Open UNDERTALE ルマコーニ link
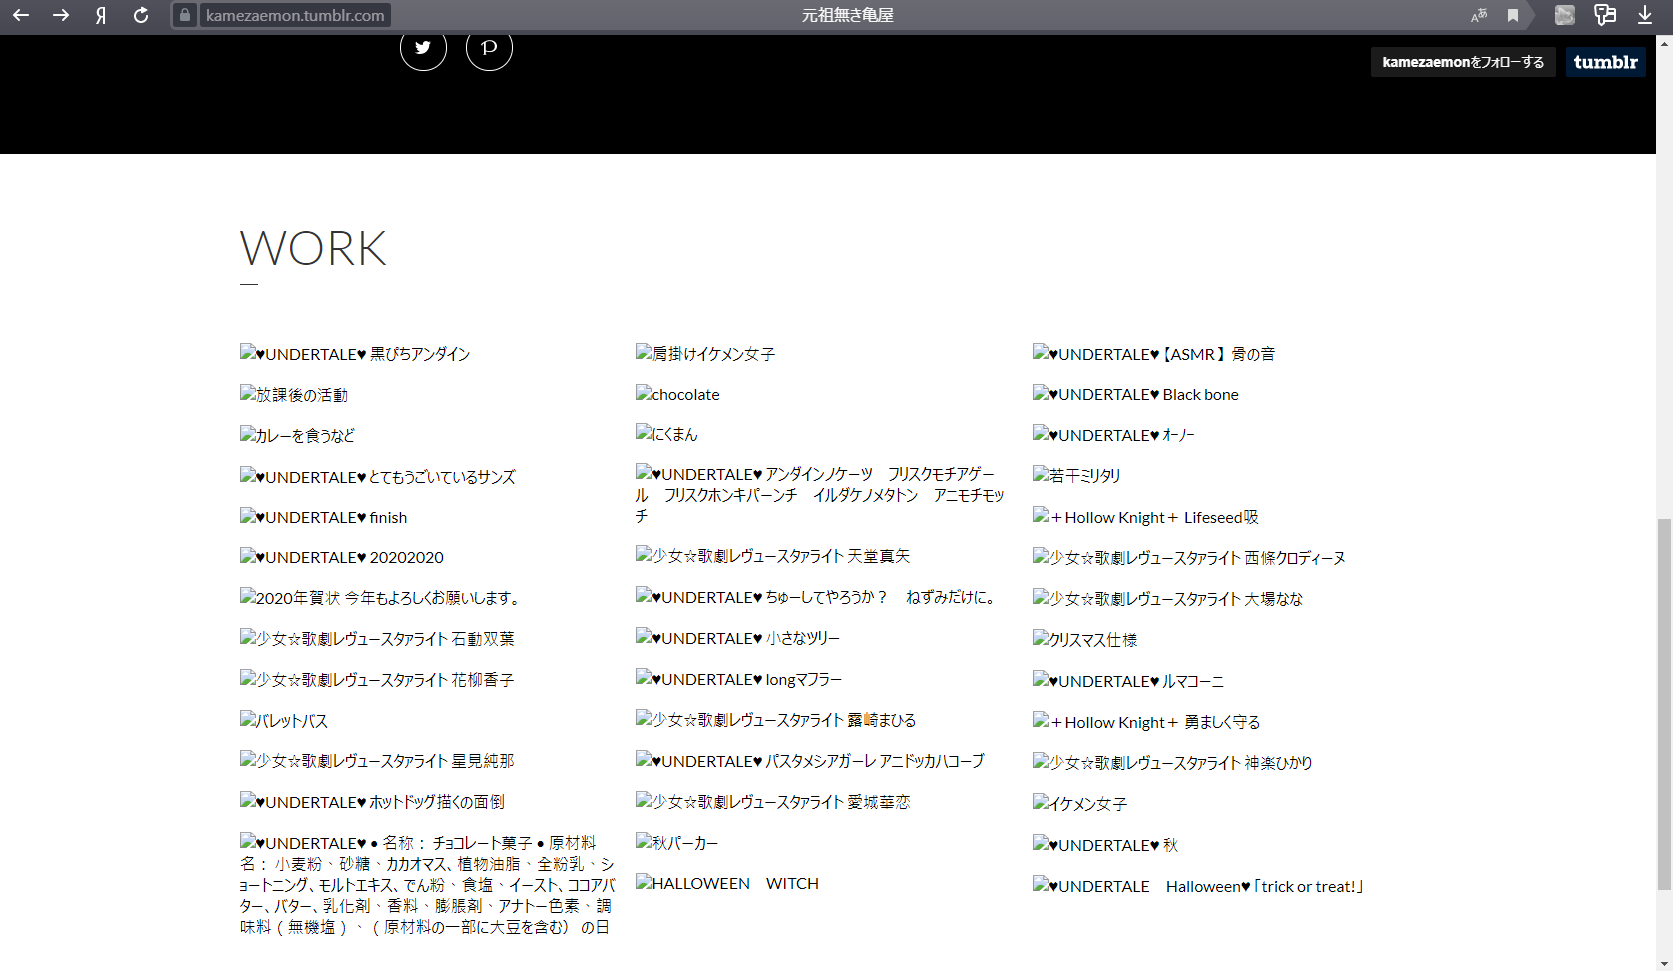 click(1128, 681)
